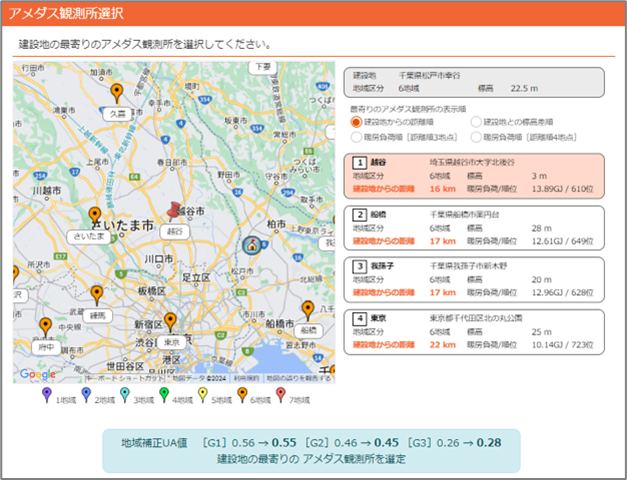This screenshot has height=480, width=627.
Task: Click the 標高 22.5 m value
Action: (x=524, y=88)
